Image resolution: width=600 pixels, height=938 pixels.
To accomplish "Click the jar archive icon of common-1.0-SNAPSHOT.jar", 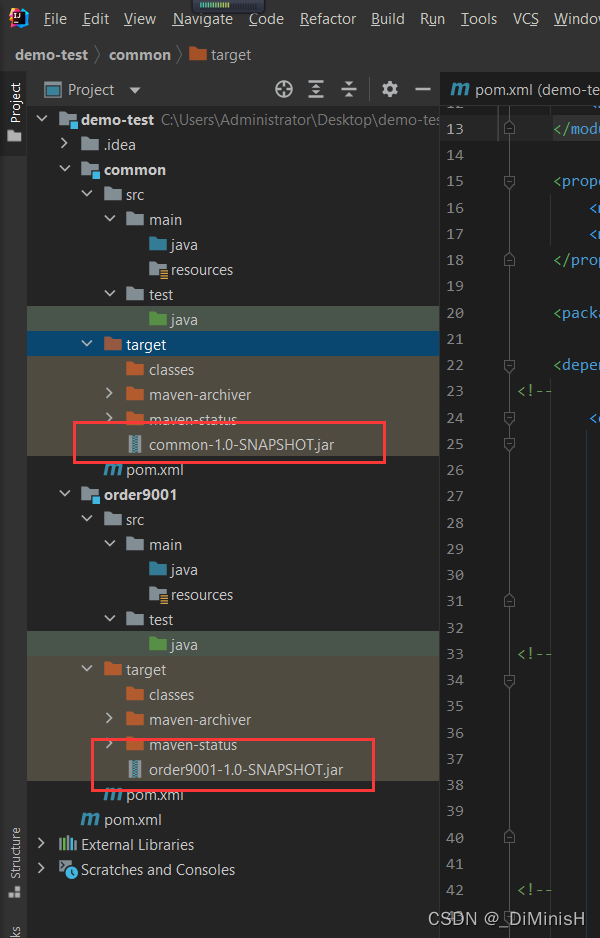I will 135,444.
